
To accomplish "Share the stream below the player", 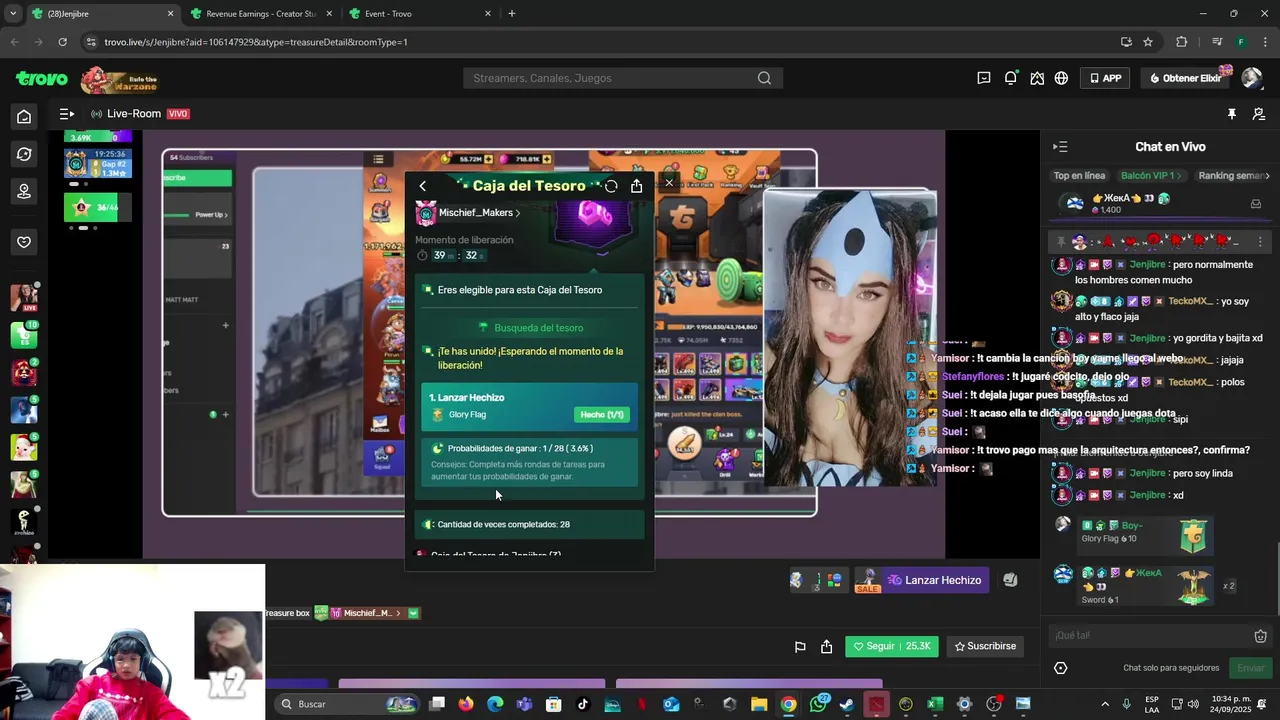I will [x=826, y=647].
